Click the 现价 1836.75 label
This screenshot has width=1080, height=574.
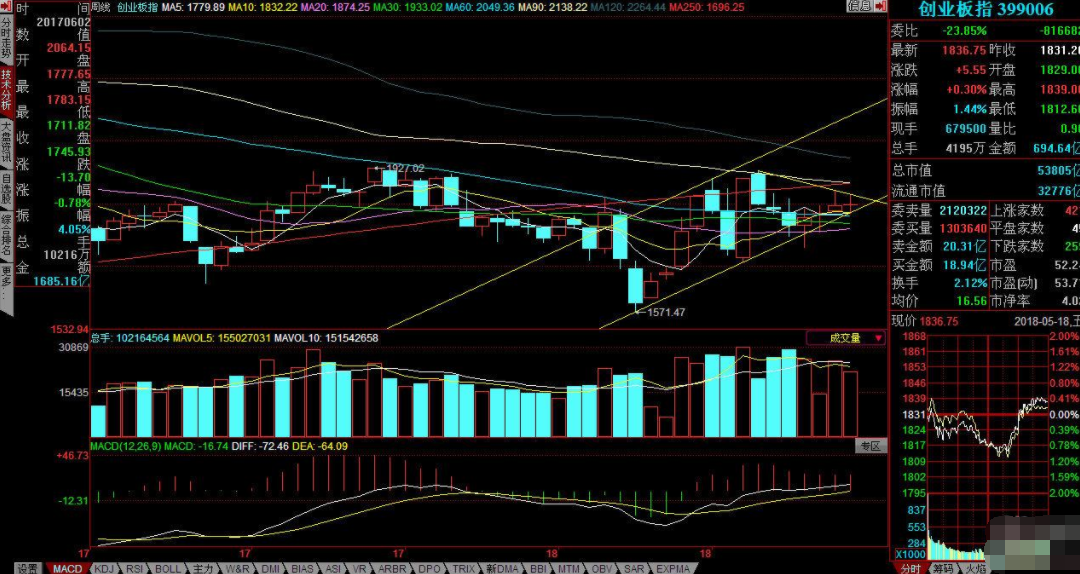(x=925, y=321)
